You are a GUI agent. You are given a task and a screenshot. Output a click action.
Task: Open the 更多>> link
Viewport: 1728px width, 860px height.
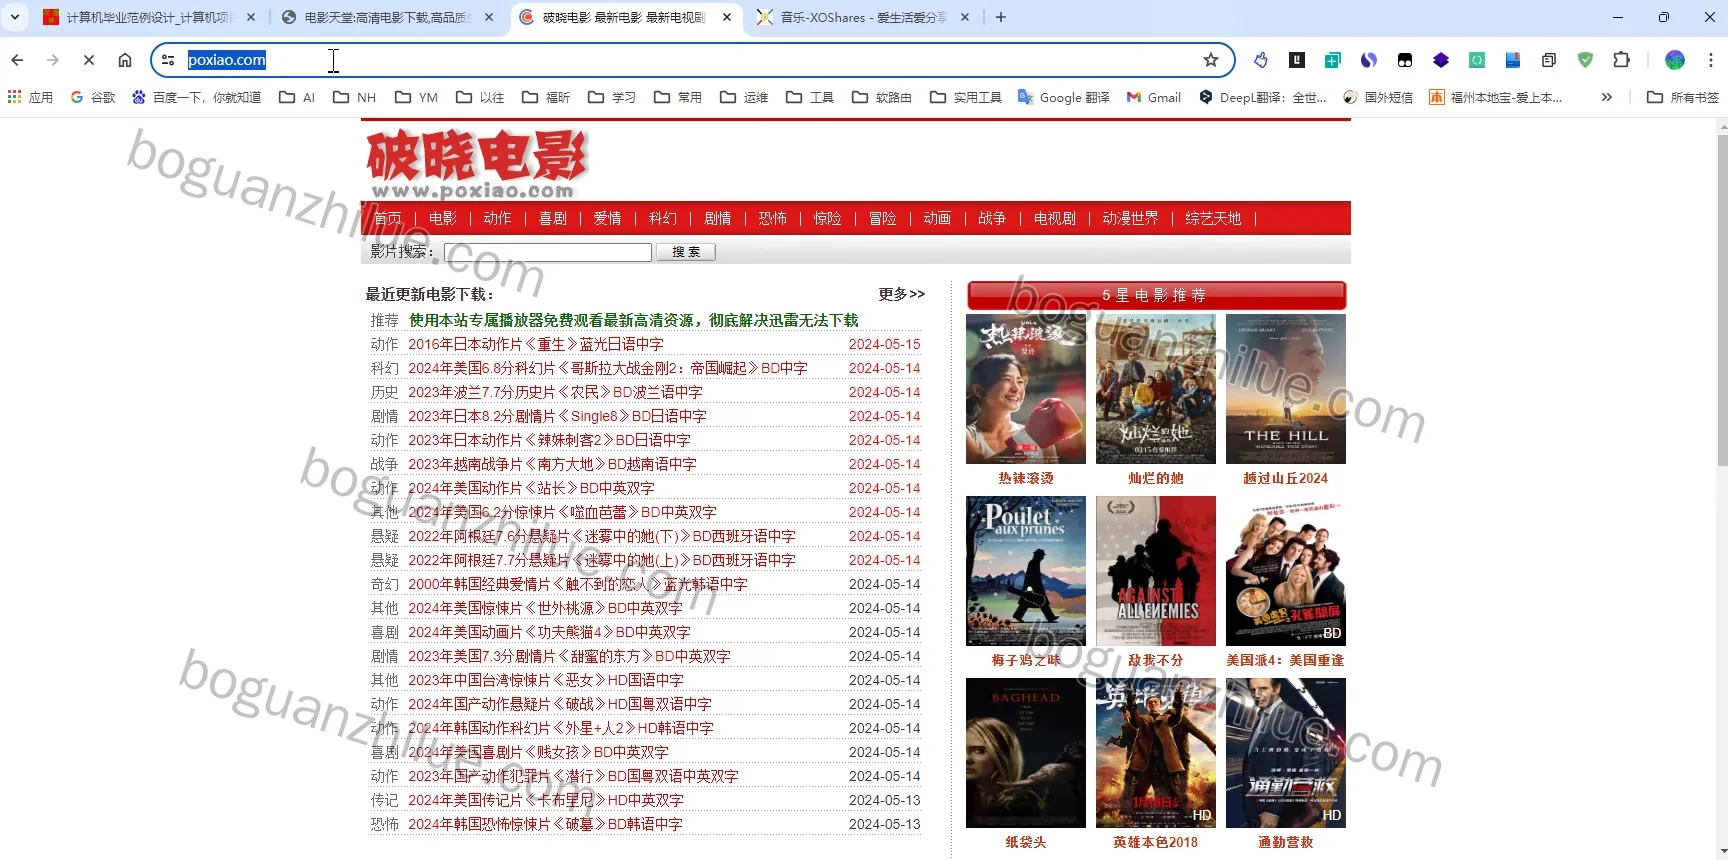tap(901, 294)
